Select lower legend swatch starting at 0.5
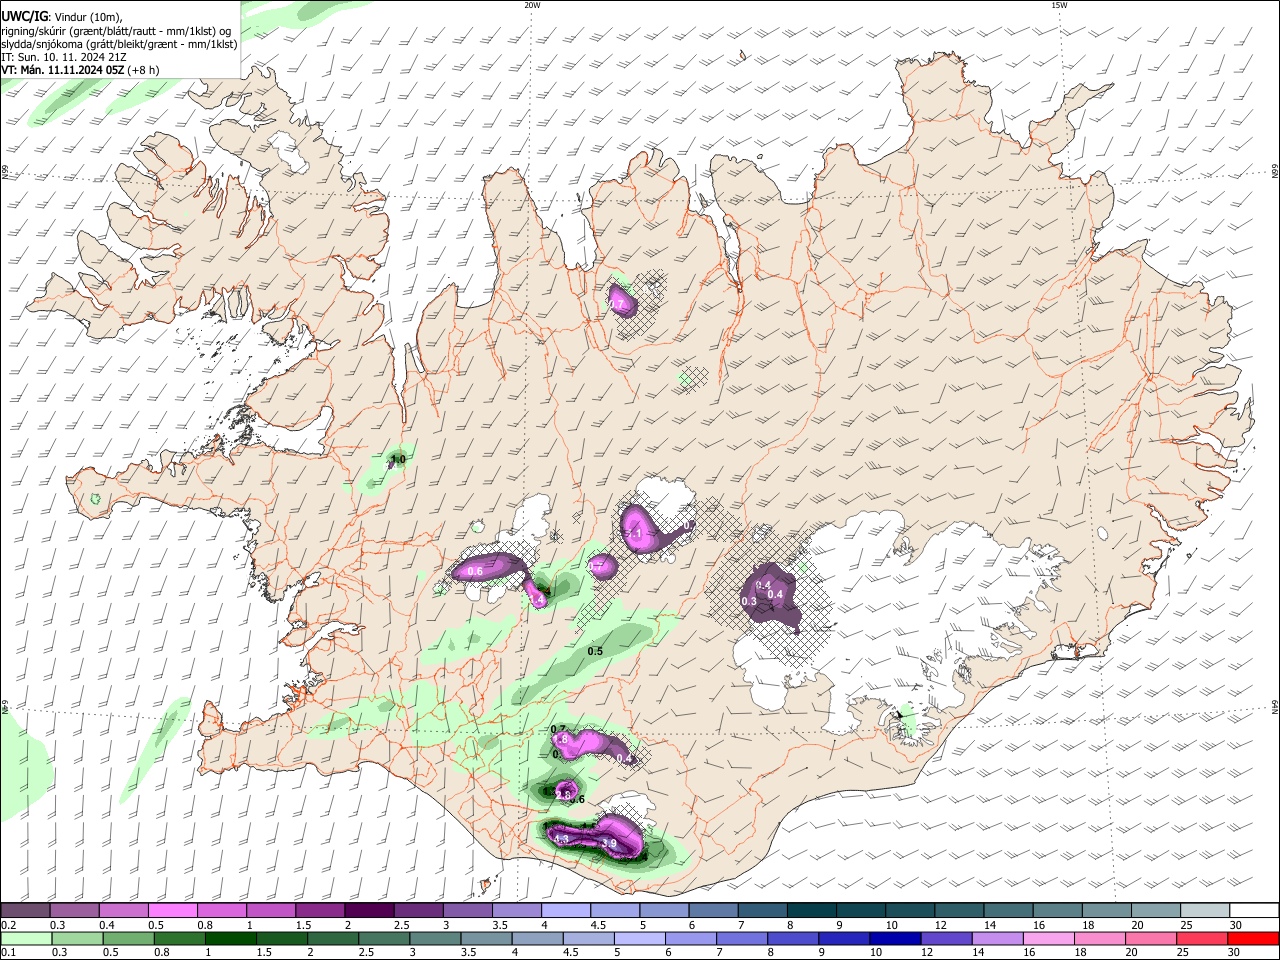 pos(129,938)
